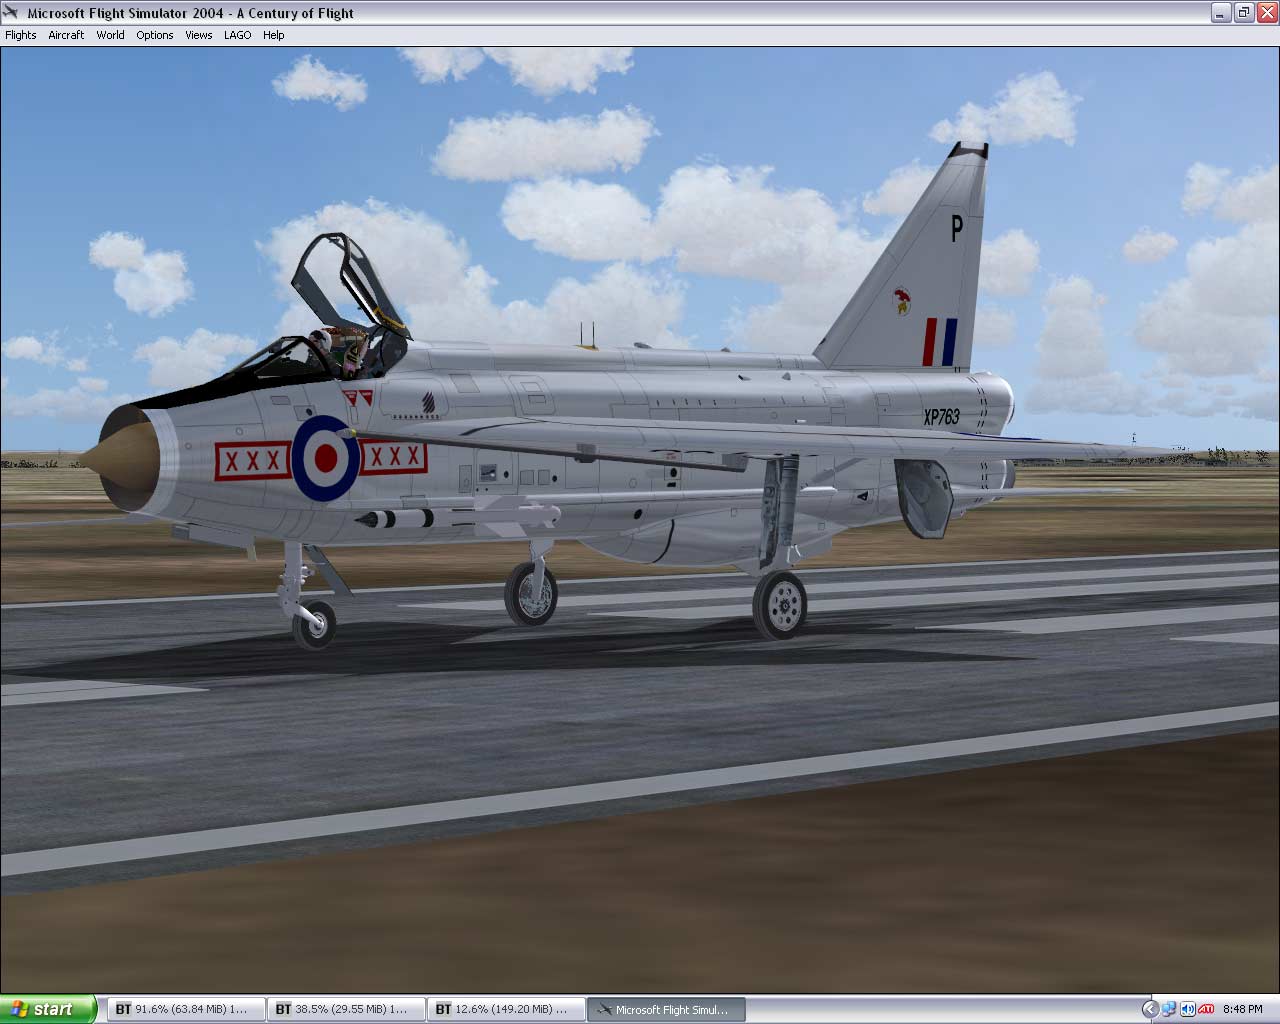Expand hidden system tray icons
The height and width of the screenshot is (1024, 1280).
(x=1150, y=1009)
